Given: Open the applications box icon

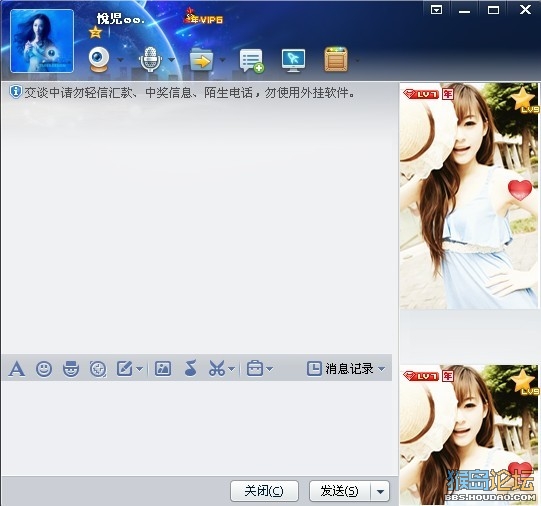Looking at the screenshot, I should point(336,60).
